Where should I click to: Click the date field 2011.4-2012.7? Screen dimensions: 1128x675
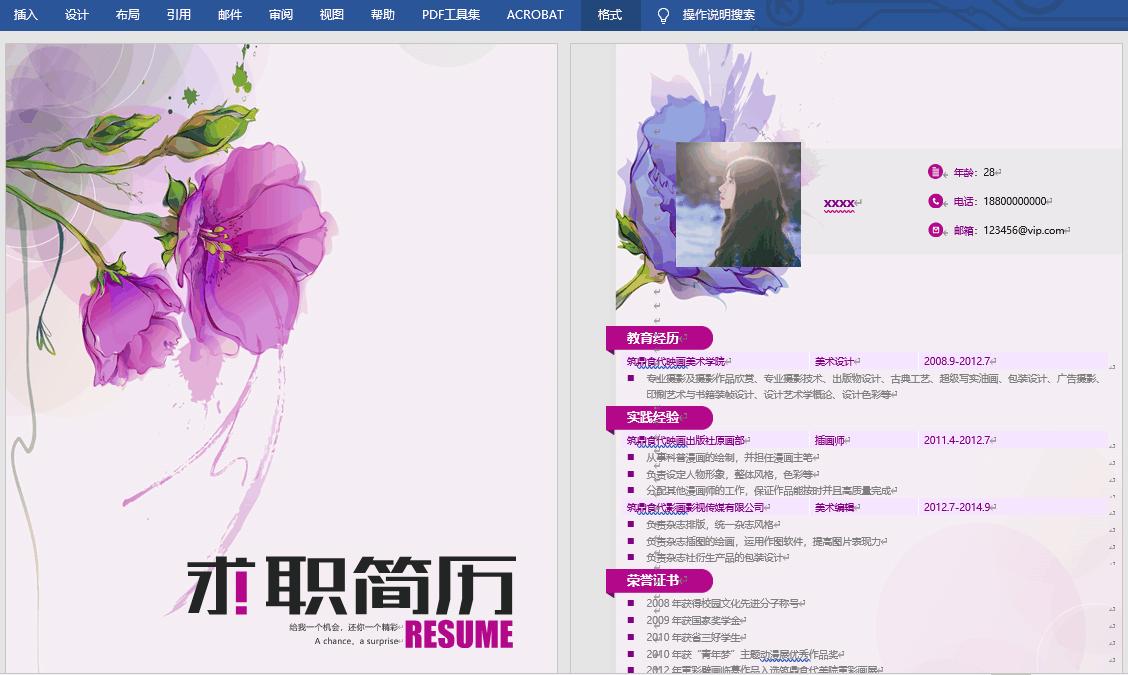[x=957, y=438]
